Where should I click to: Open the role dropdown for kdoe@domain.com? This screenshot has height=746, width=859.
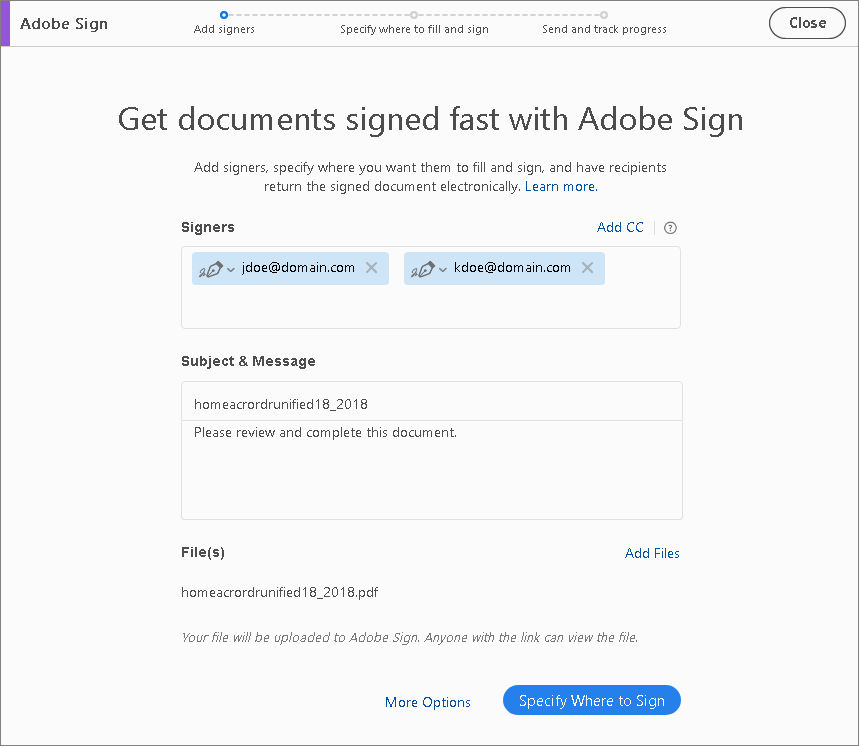click(443, 268)
